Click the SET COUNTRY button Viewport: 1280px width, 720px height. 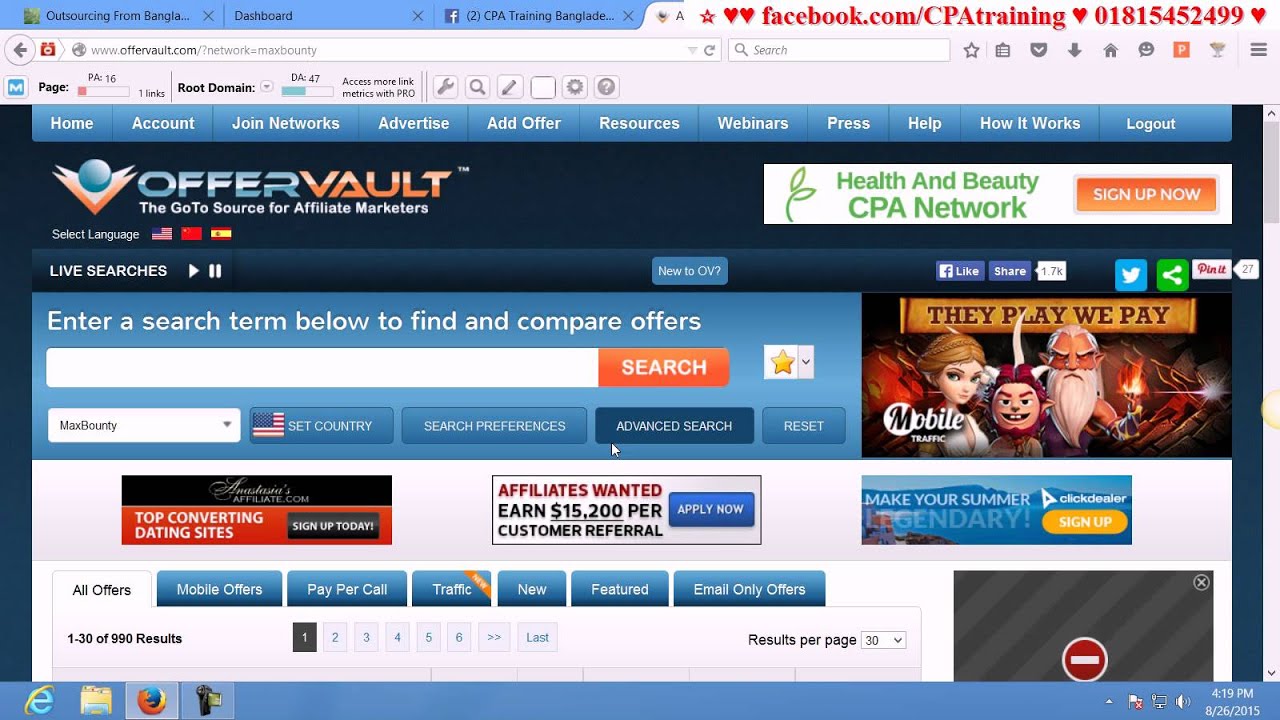coord(321,426)
